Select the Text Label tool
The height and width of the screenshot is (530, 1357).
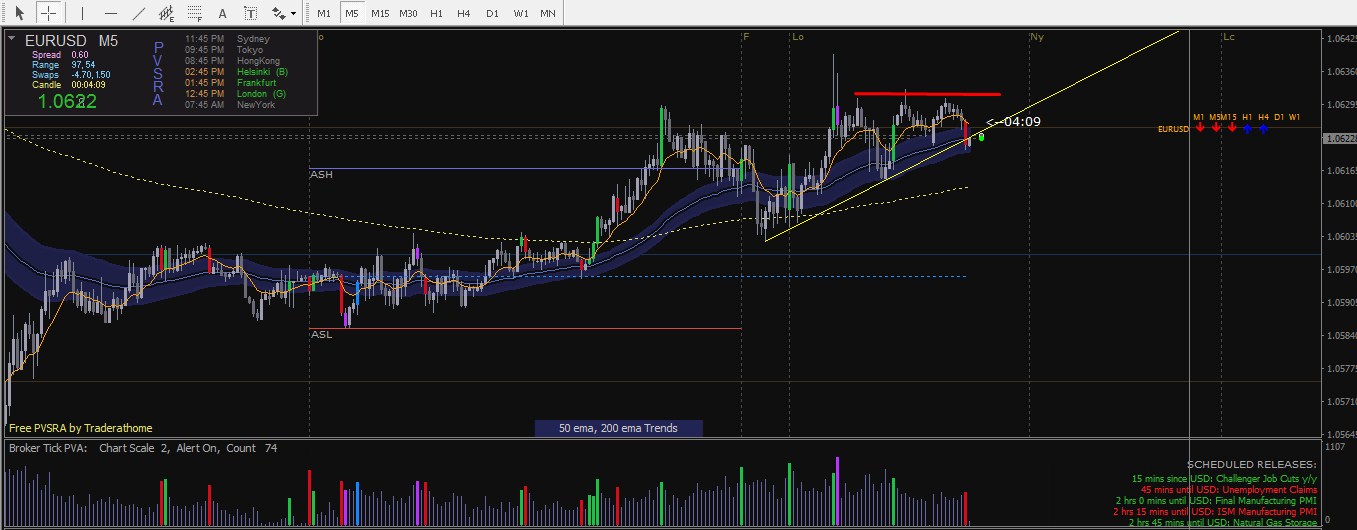tap(250, 14)
